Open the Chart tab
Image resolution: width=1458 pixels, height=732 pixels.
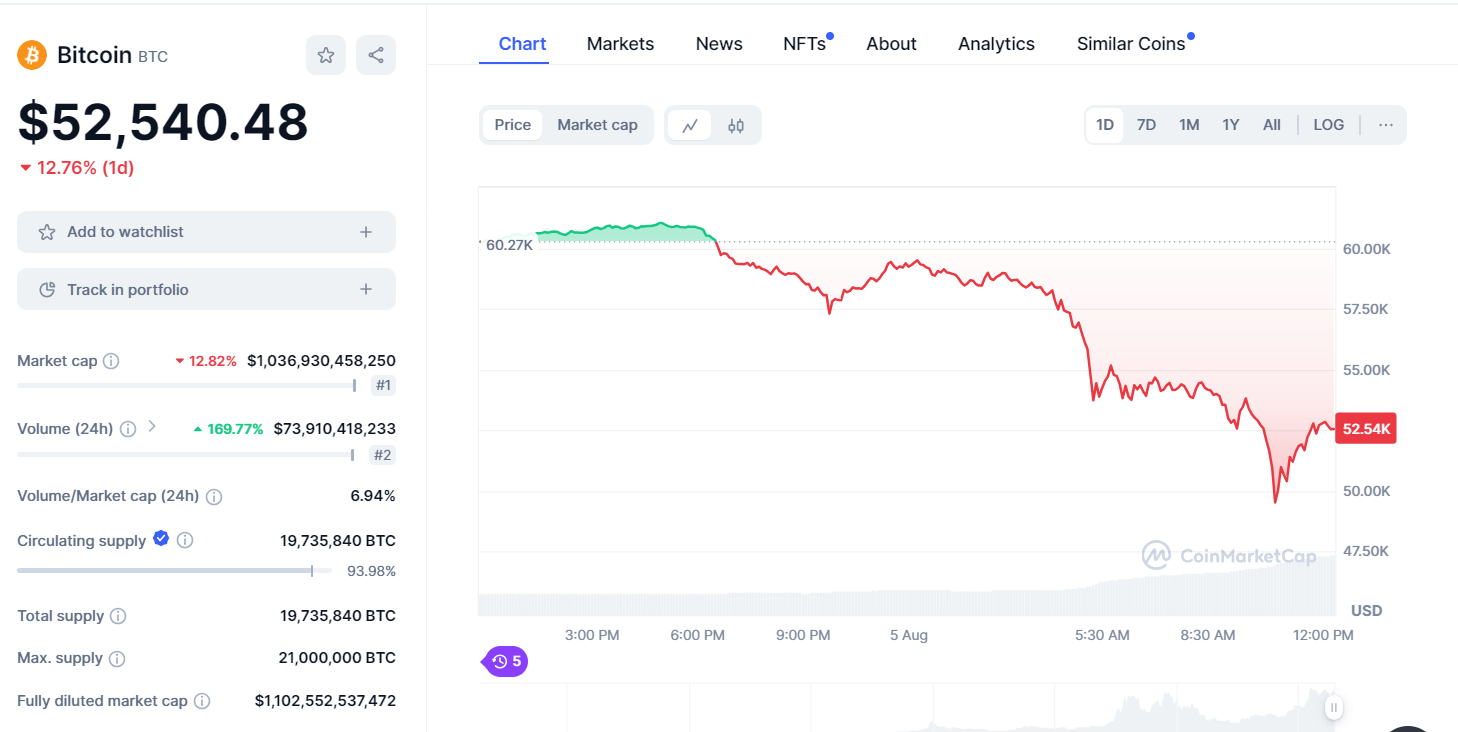click(x=522, y=44)
